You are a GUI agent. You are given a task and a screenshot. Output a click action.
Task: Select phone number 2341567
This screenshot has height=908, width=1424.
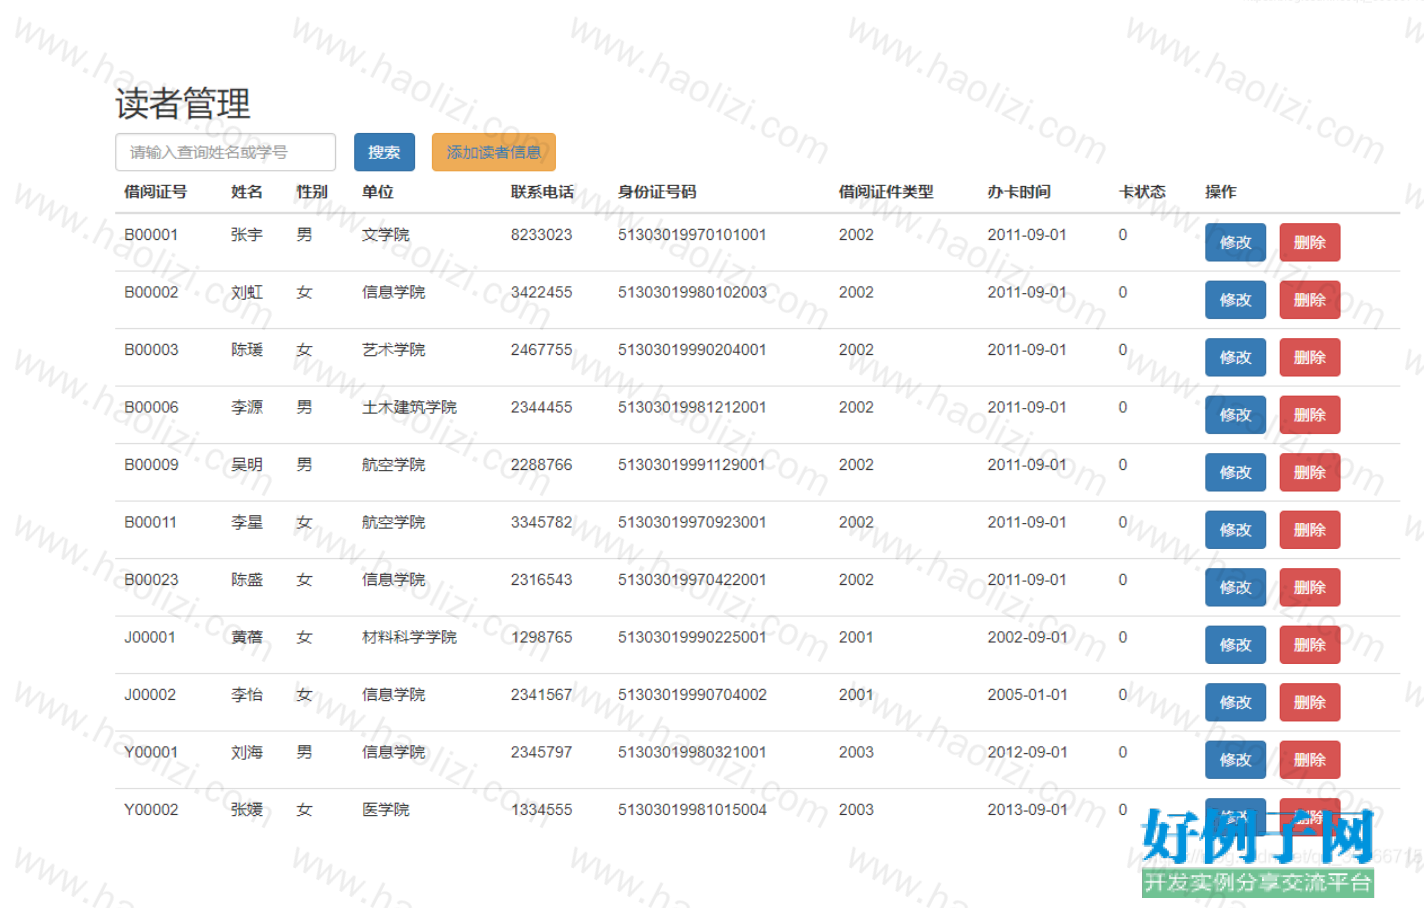[x=542, y=695]
